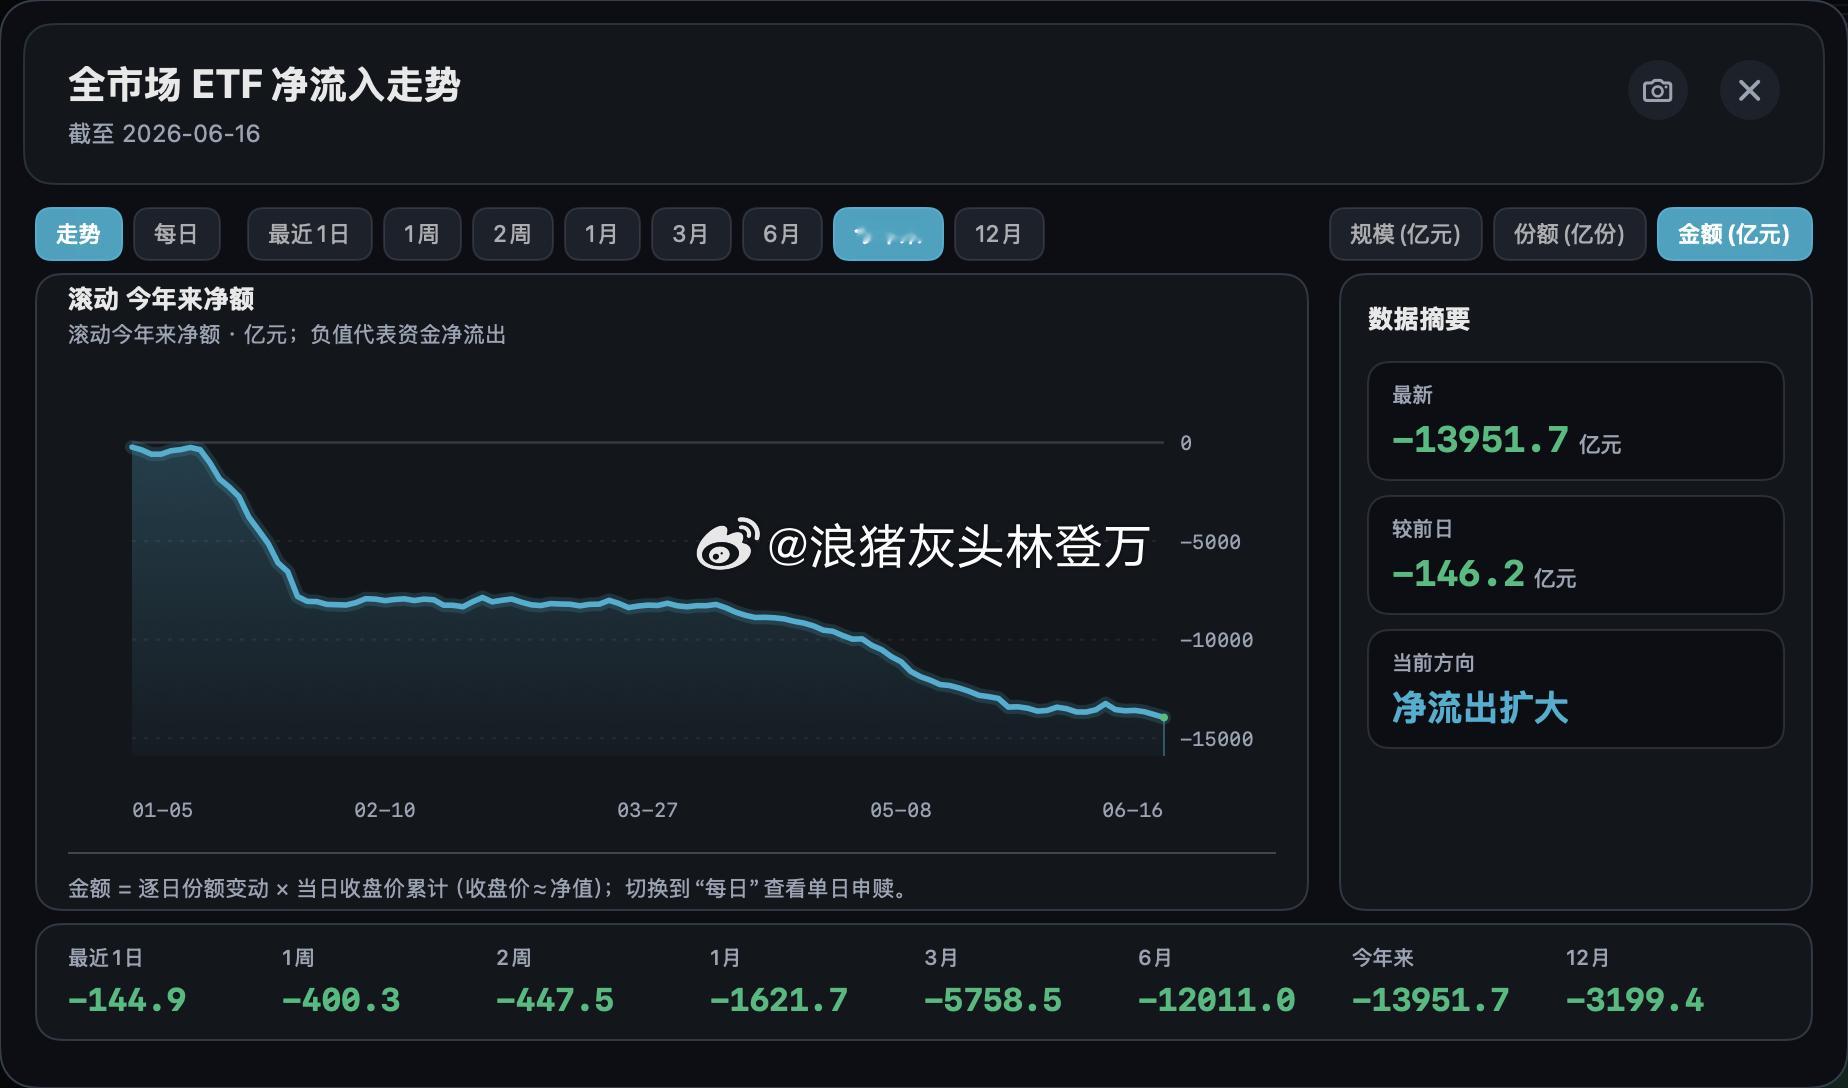Click the -5000 y-axis label
Image resolution: width=1848 pixels, height=1088 pixels.
tap(1210, 542)
